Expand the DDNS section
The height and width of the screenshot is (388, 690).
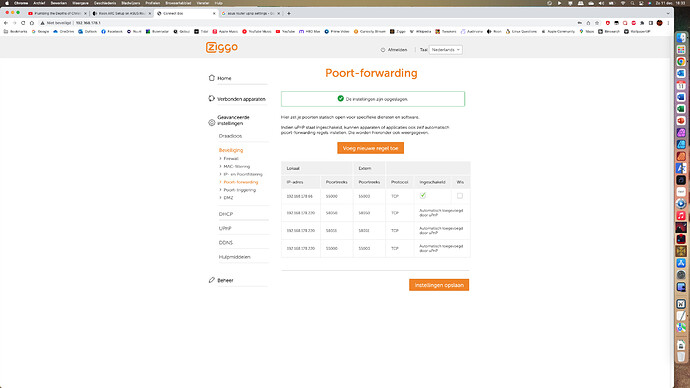click(x=226, y=243)
